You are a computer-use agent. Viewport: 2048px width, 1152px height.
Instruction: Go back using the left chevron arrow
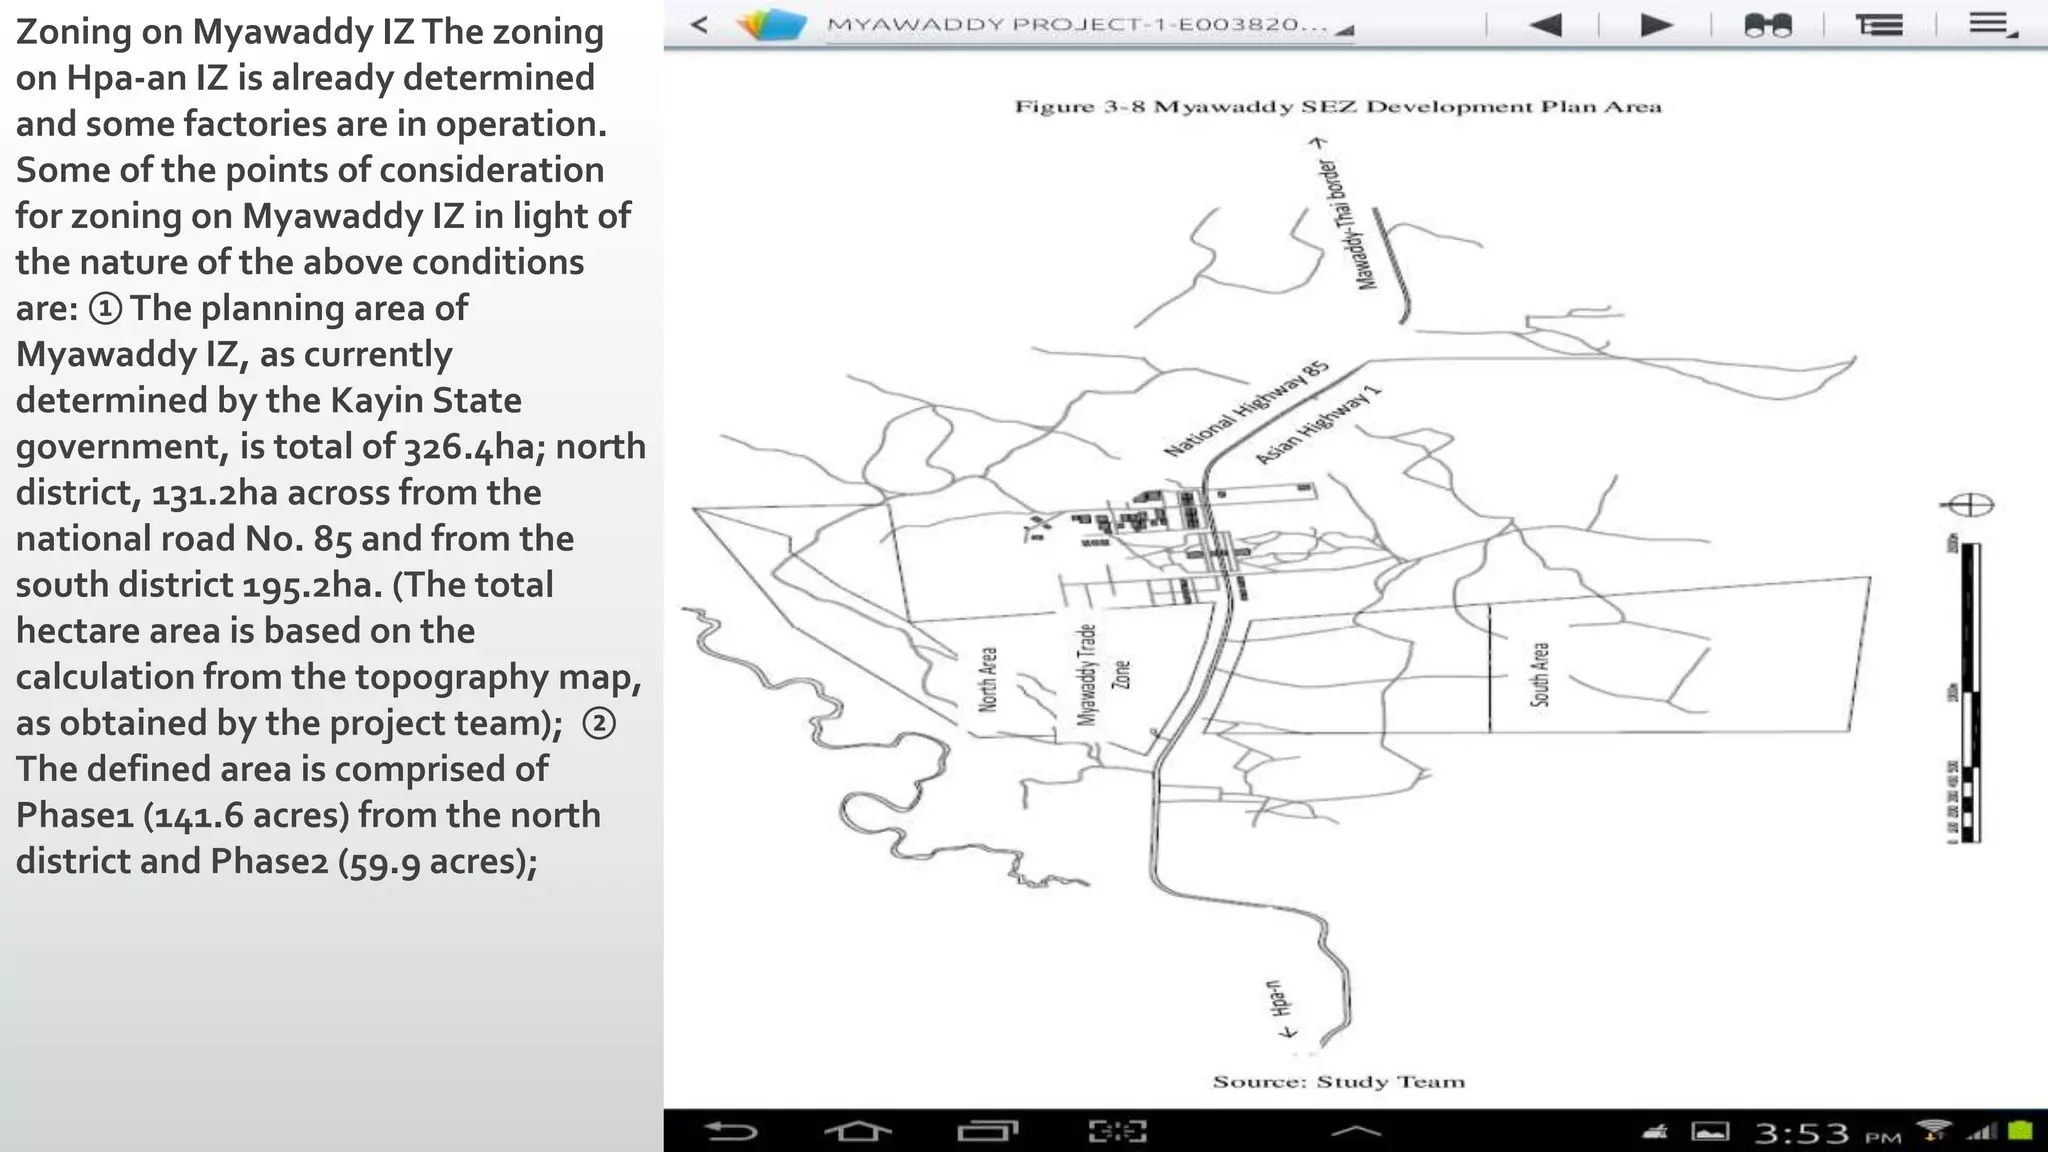point(700,25)
